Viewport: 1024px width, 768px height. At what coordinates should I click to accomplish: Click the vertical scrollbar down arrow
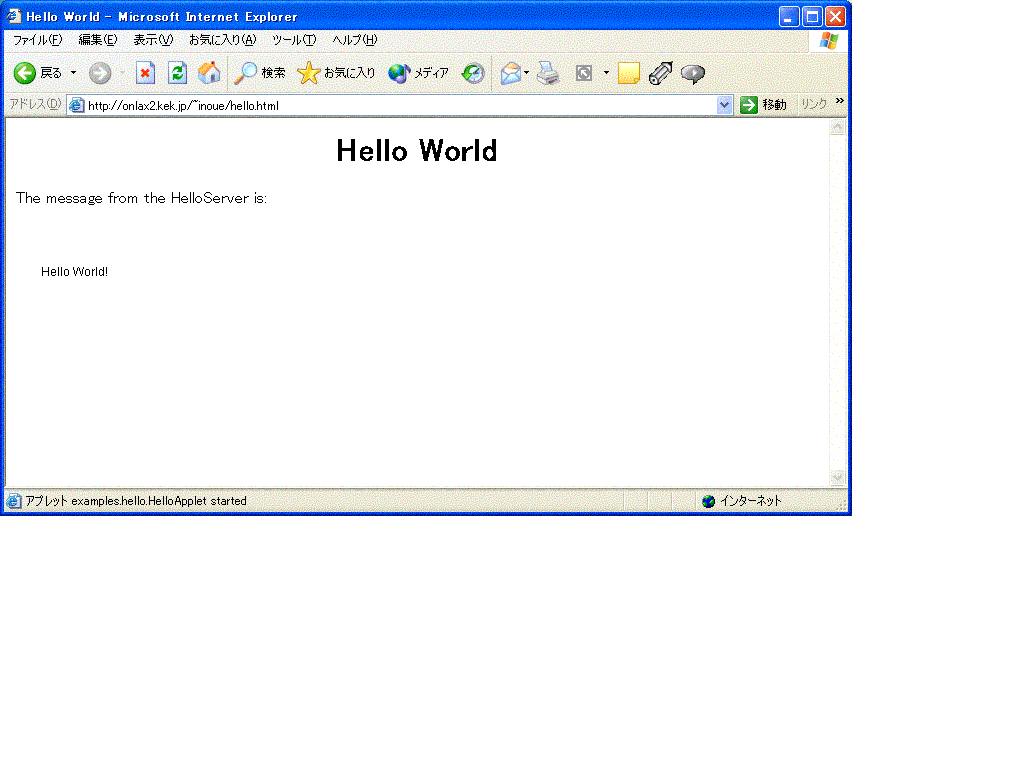pos(837,478)
